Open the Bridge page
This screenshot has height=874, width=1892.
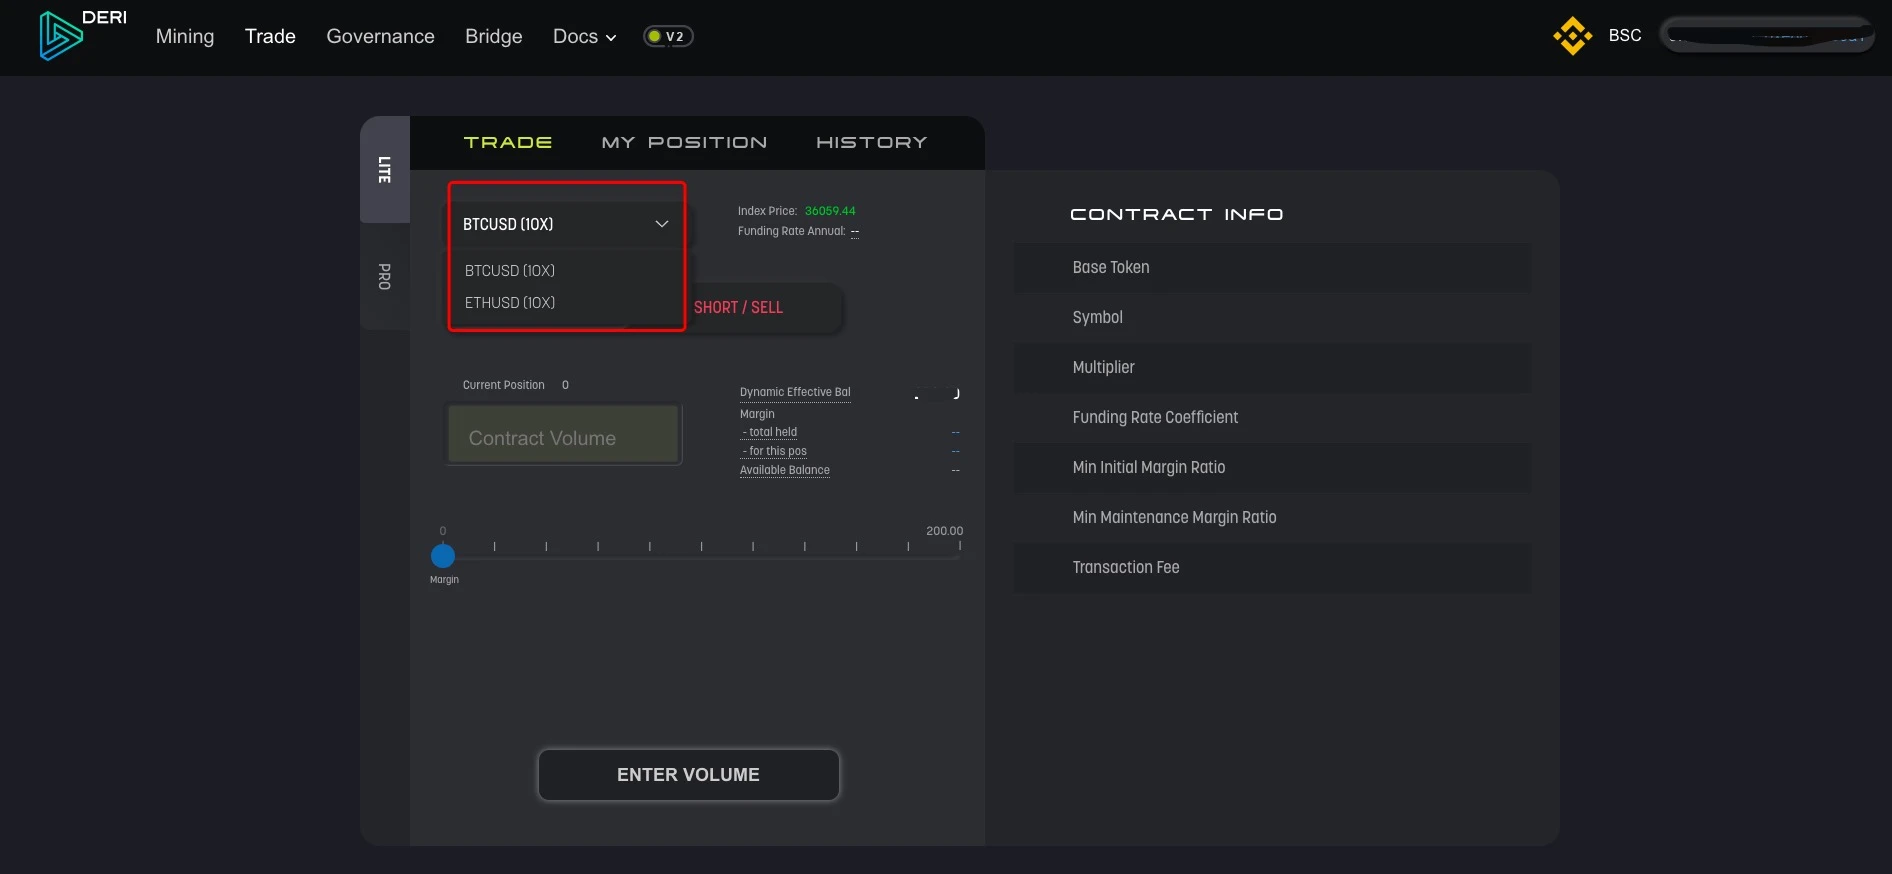point(493,36)
